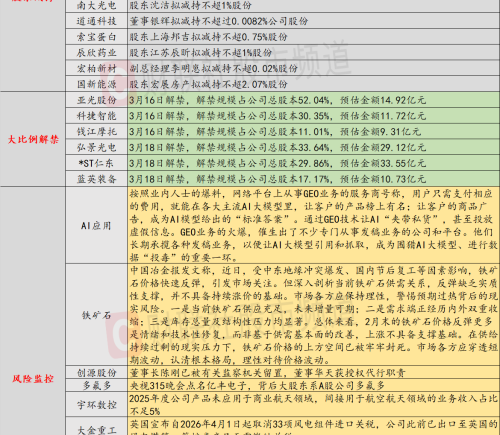This screenshot has width=500, height=435.
Task: Click the 蓝英装备 row name
Action: [96, 179]
